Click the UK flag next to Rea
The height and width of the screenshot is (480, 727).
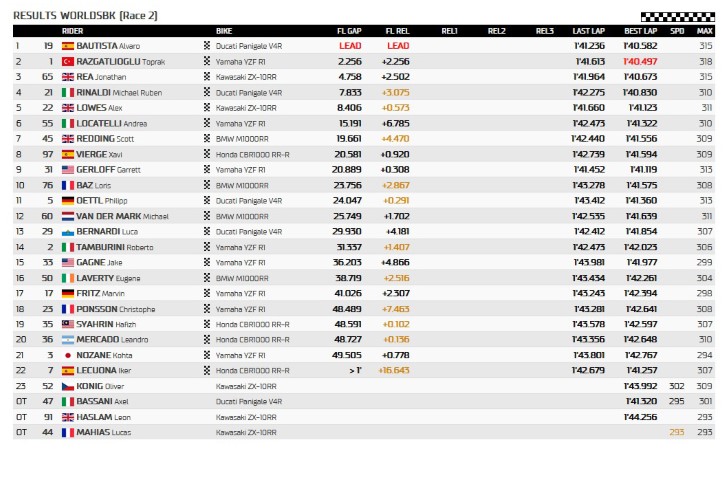(x=68, y=77)
